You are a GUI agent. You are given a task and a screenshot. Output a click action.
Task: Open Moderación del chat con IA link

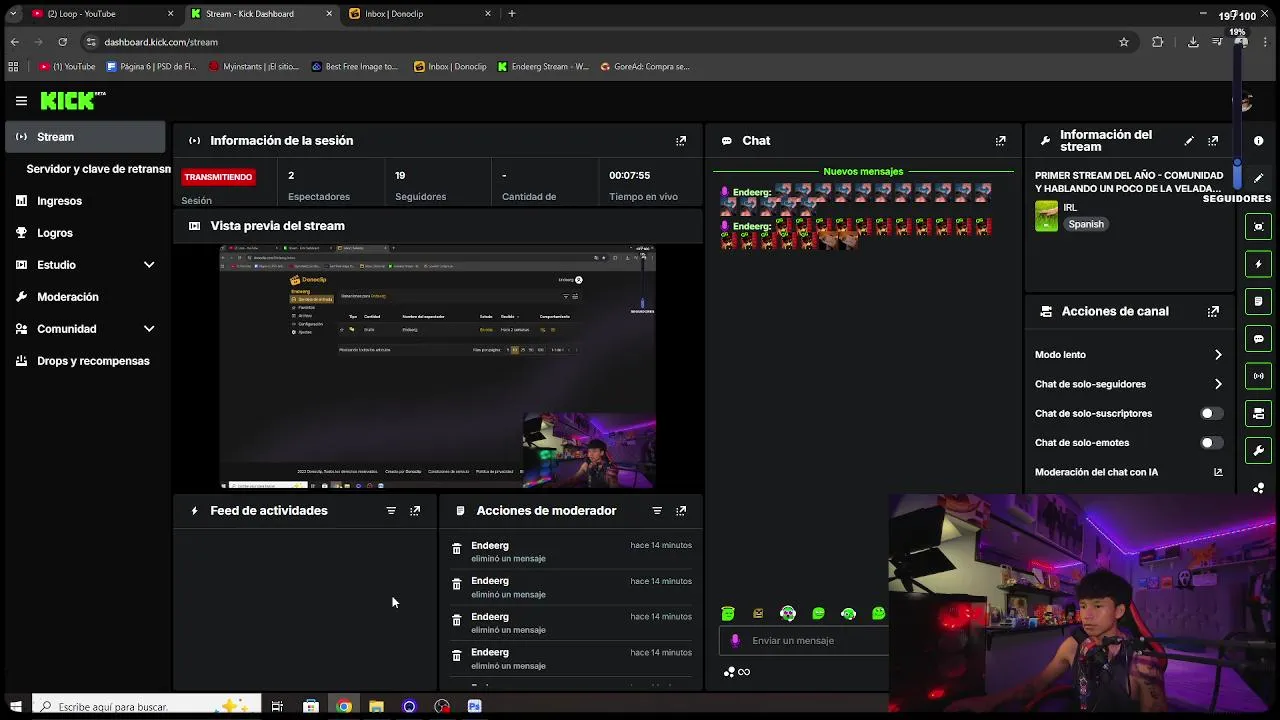point(1128,472)
